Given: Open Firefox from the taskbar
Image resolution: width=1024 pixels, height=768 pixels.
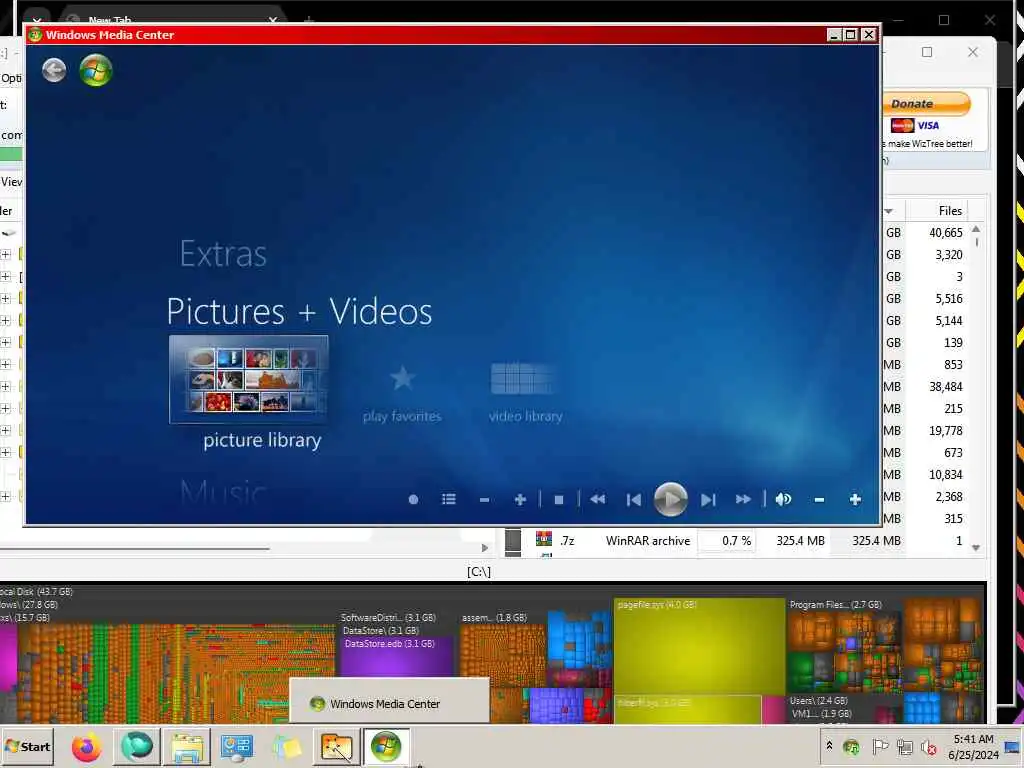Looking at the screenshot, I should click(87, 747).
